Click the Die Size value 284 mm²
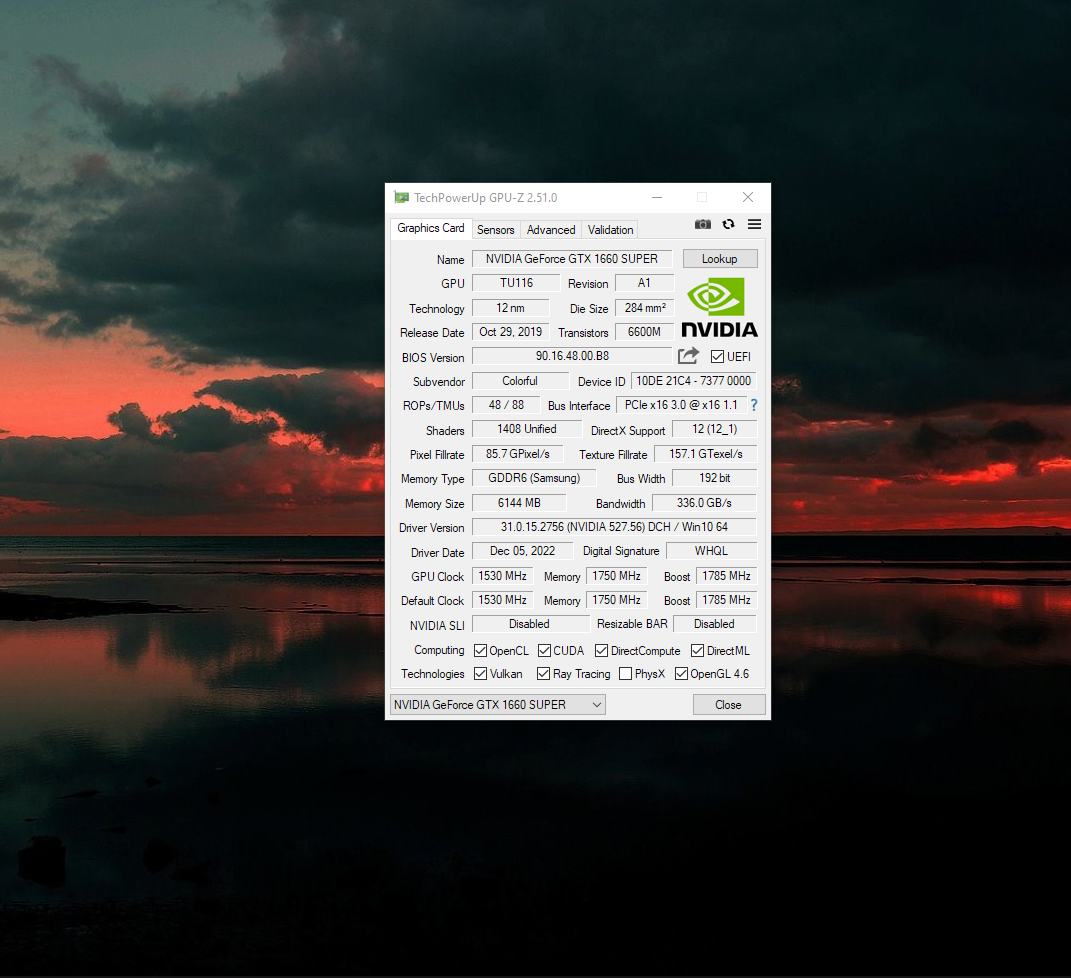1071x978 pixels. tap(644, 308)
